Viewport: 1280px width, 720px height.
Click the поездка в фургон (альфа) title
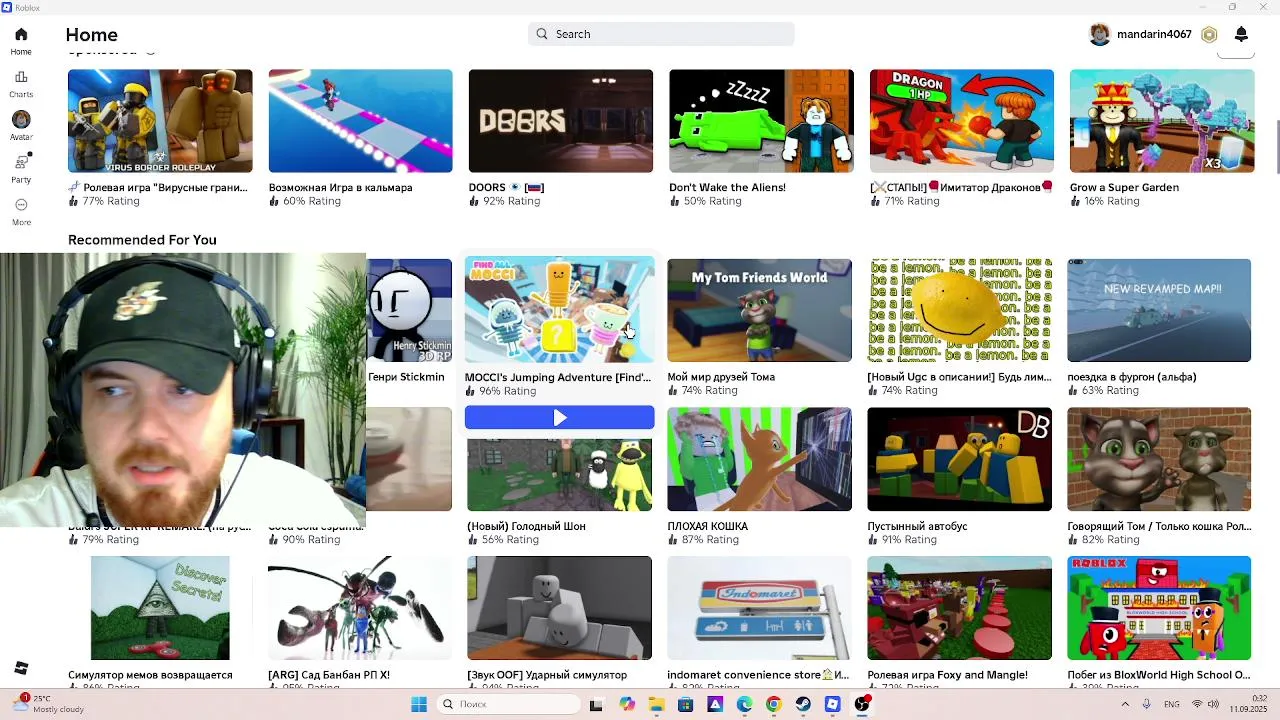tap(1132, 377)
